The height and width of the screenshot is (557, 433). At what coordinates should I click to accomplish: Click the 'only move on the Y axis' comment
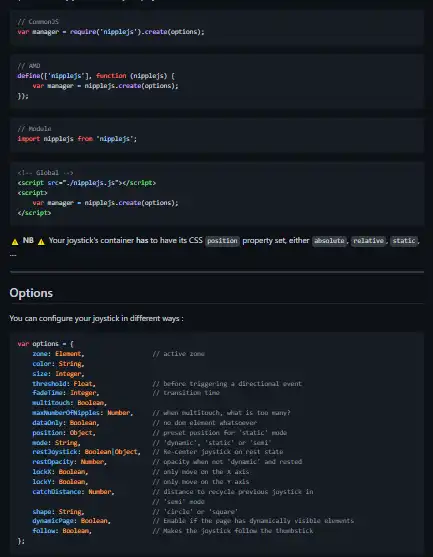coord(201,481)
